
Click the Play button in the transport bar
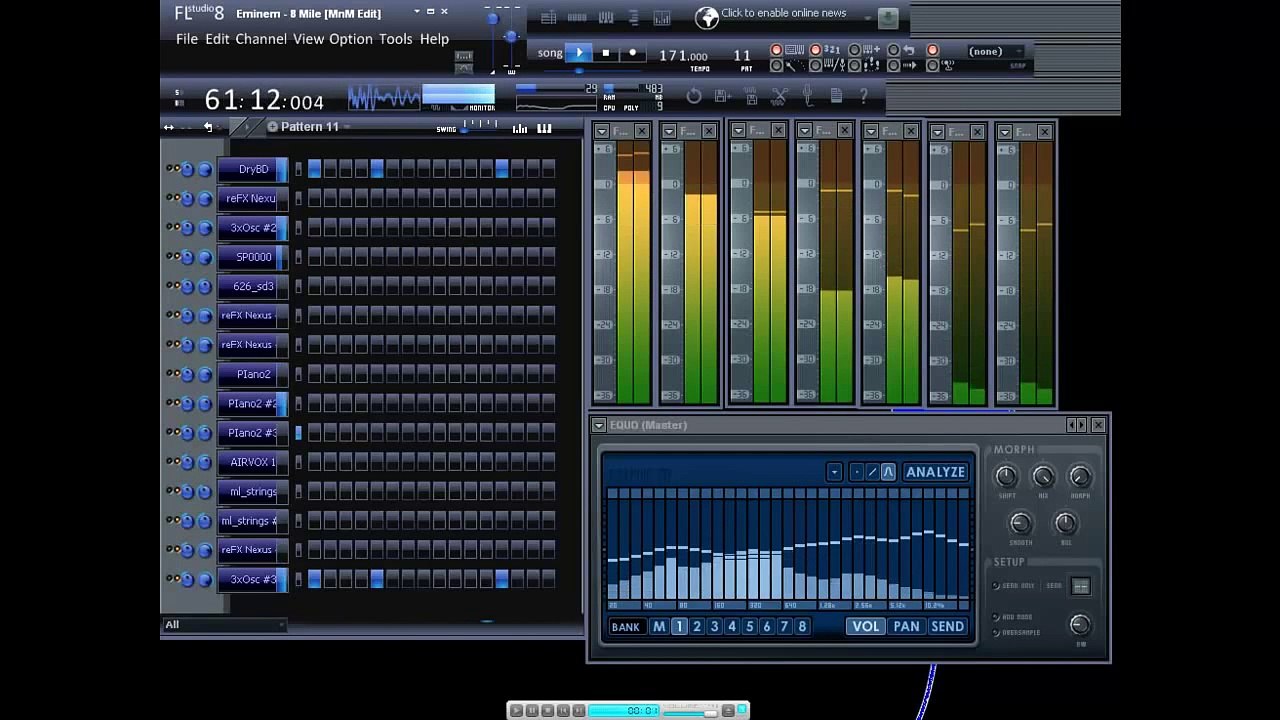579,53
